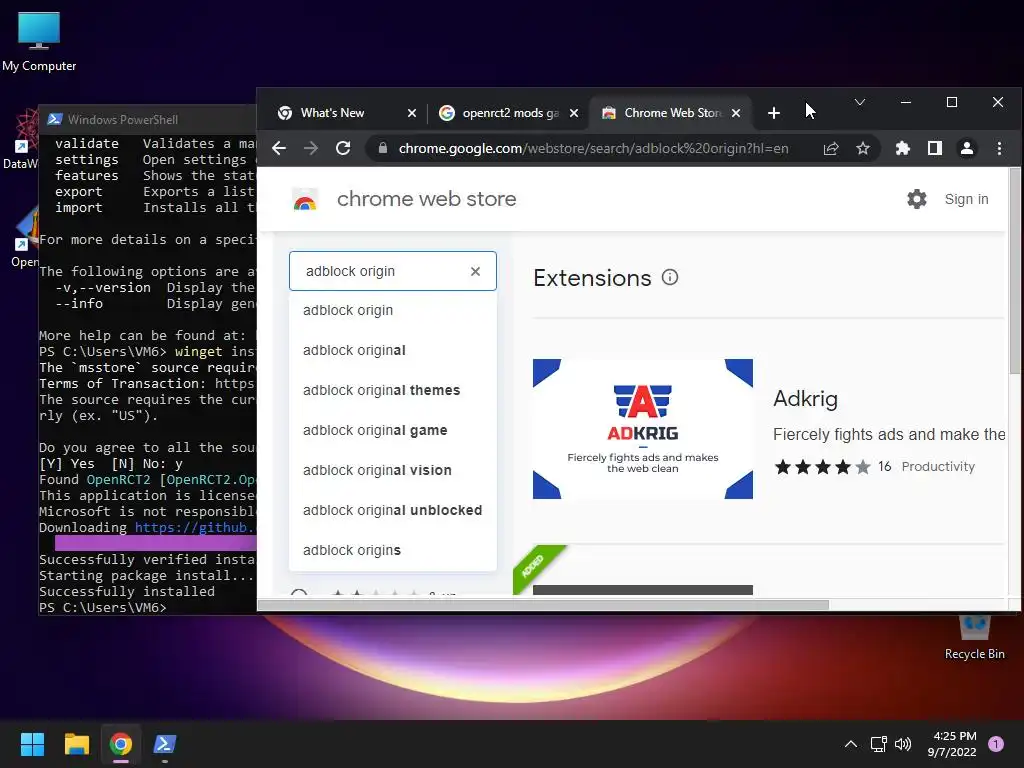Screen dimensions: 1024x768
Task: Open the volume tray icon
Action: pos(903,744)
